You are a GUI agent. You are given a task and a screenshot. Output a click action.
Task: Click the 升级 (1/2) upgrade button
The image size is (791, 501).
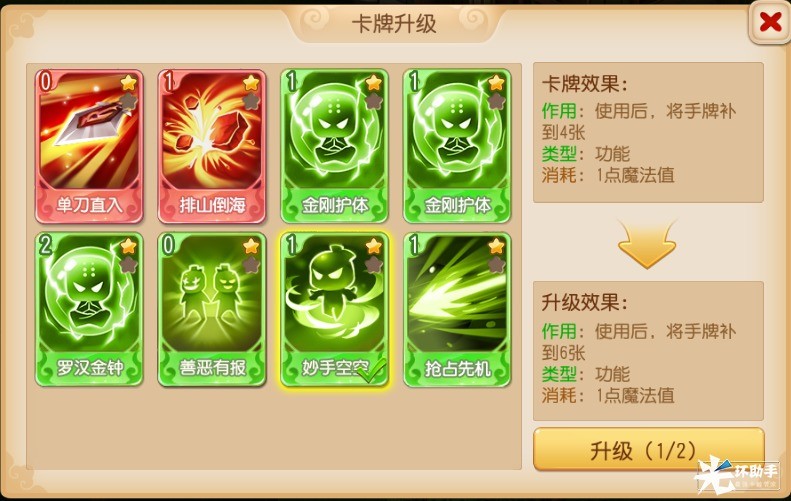(649, 449)
